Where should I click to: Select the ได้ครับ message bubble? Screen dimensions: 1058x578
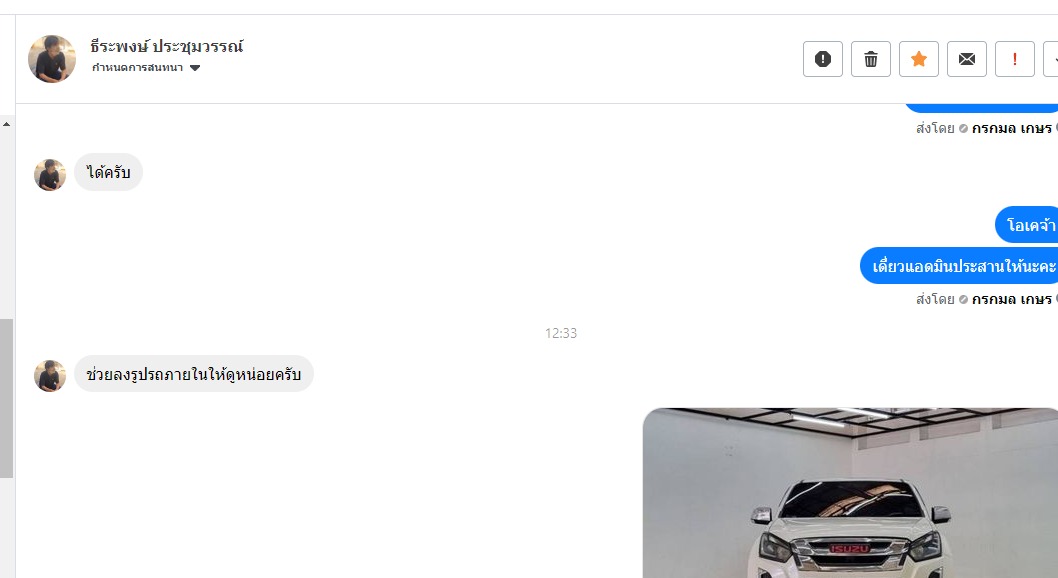point(108,172)
